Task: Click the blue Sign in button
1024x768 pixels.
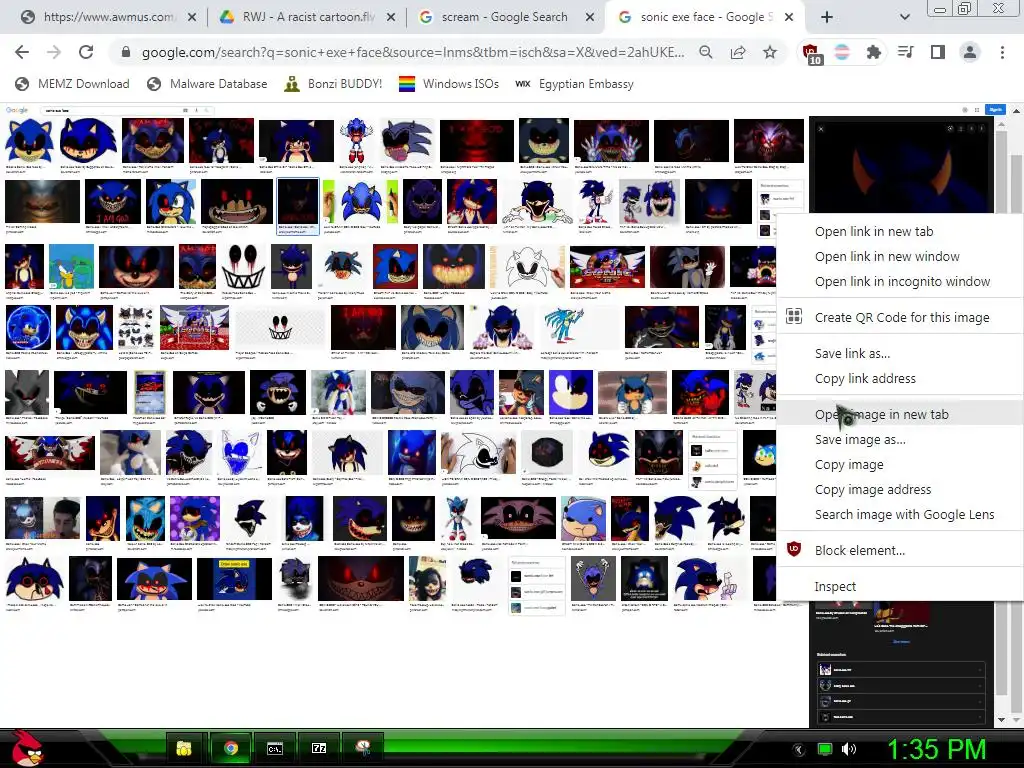Action: (x=995, y=110)
